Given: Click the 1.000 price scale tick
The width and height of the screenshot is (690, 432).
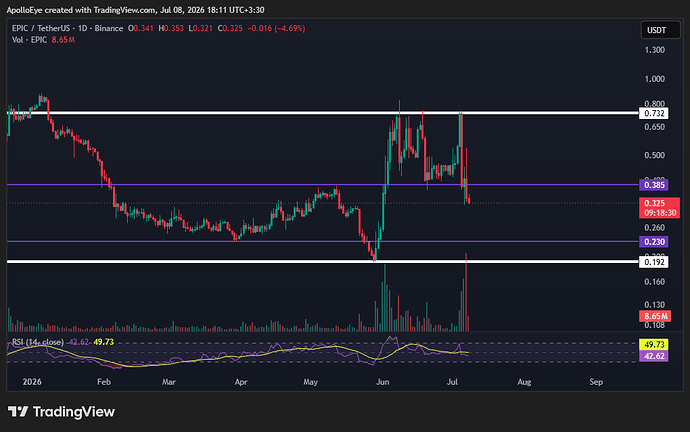Looking at the screenshot, I should [x=654, y=79].
